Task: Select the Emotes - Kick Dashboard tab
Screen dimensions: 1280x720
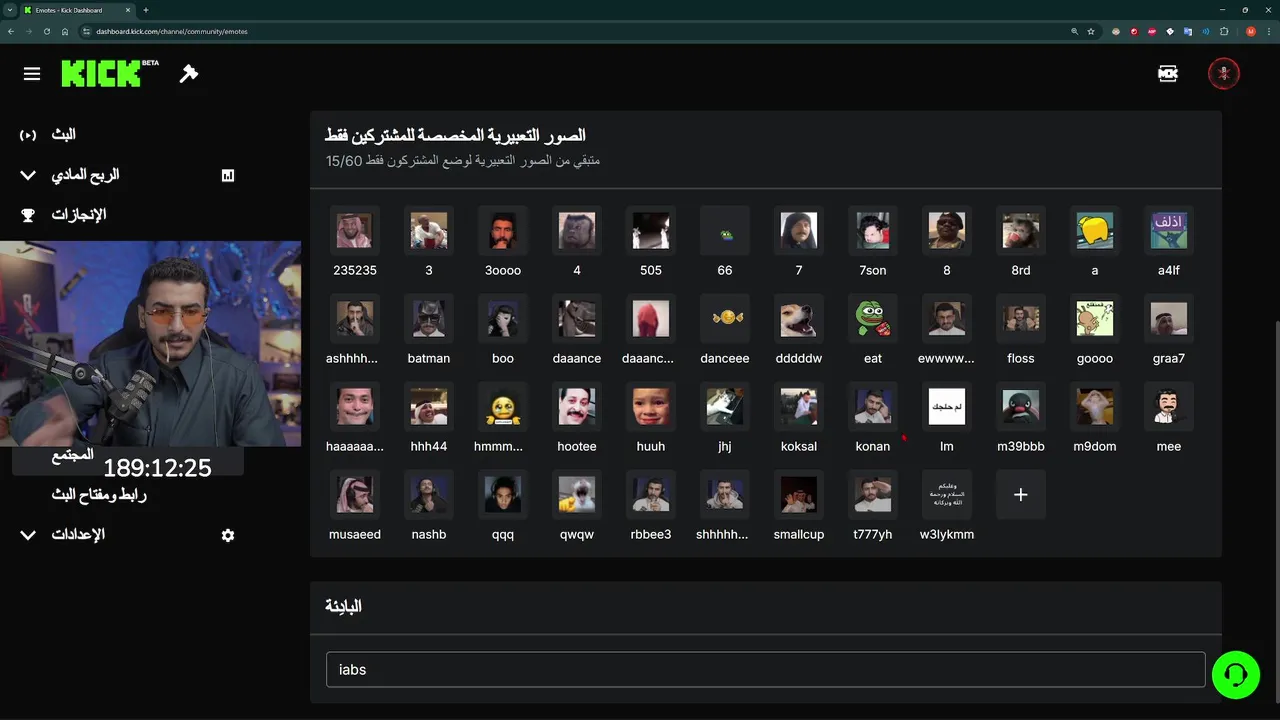Action: point(78,10)
